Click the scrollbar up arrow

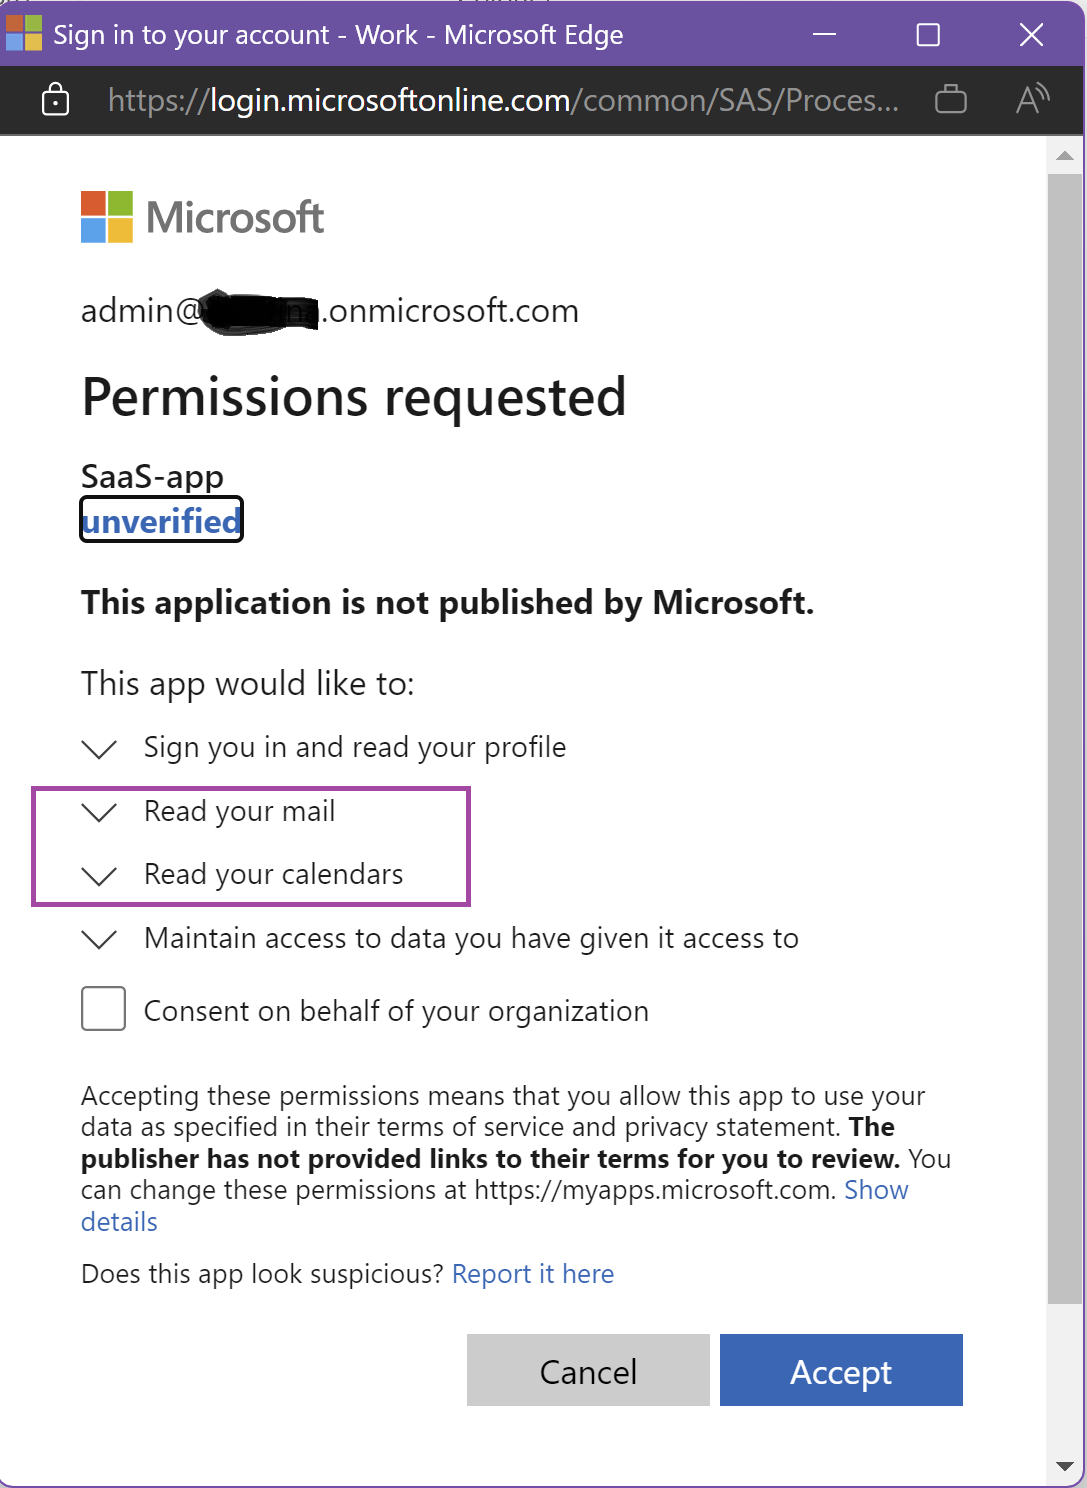[x=1064, y=156]
